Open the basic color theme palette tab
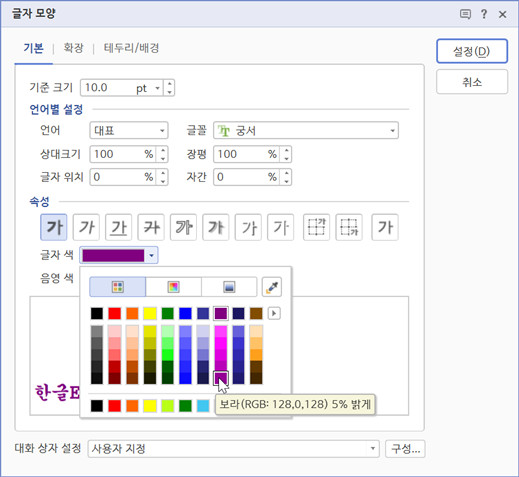 tap(118, 287)
